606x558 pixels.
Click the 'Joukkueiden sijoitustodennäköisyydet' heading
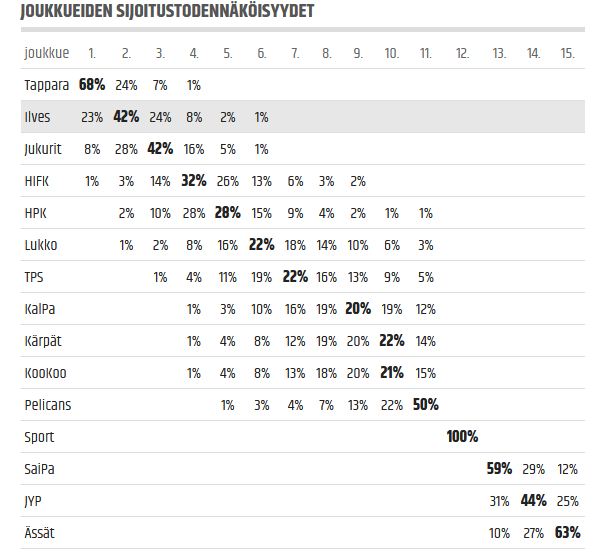(x=168, y=12)
